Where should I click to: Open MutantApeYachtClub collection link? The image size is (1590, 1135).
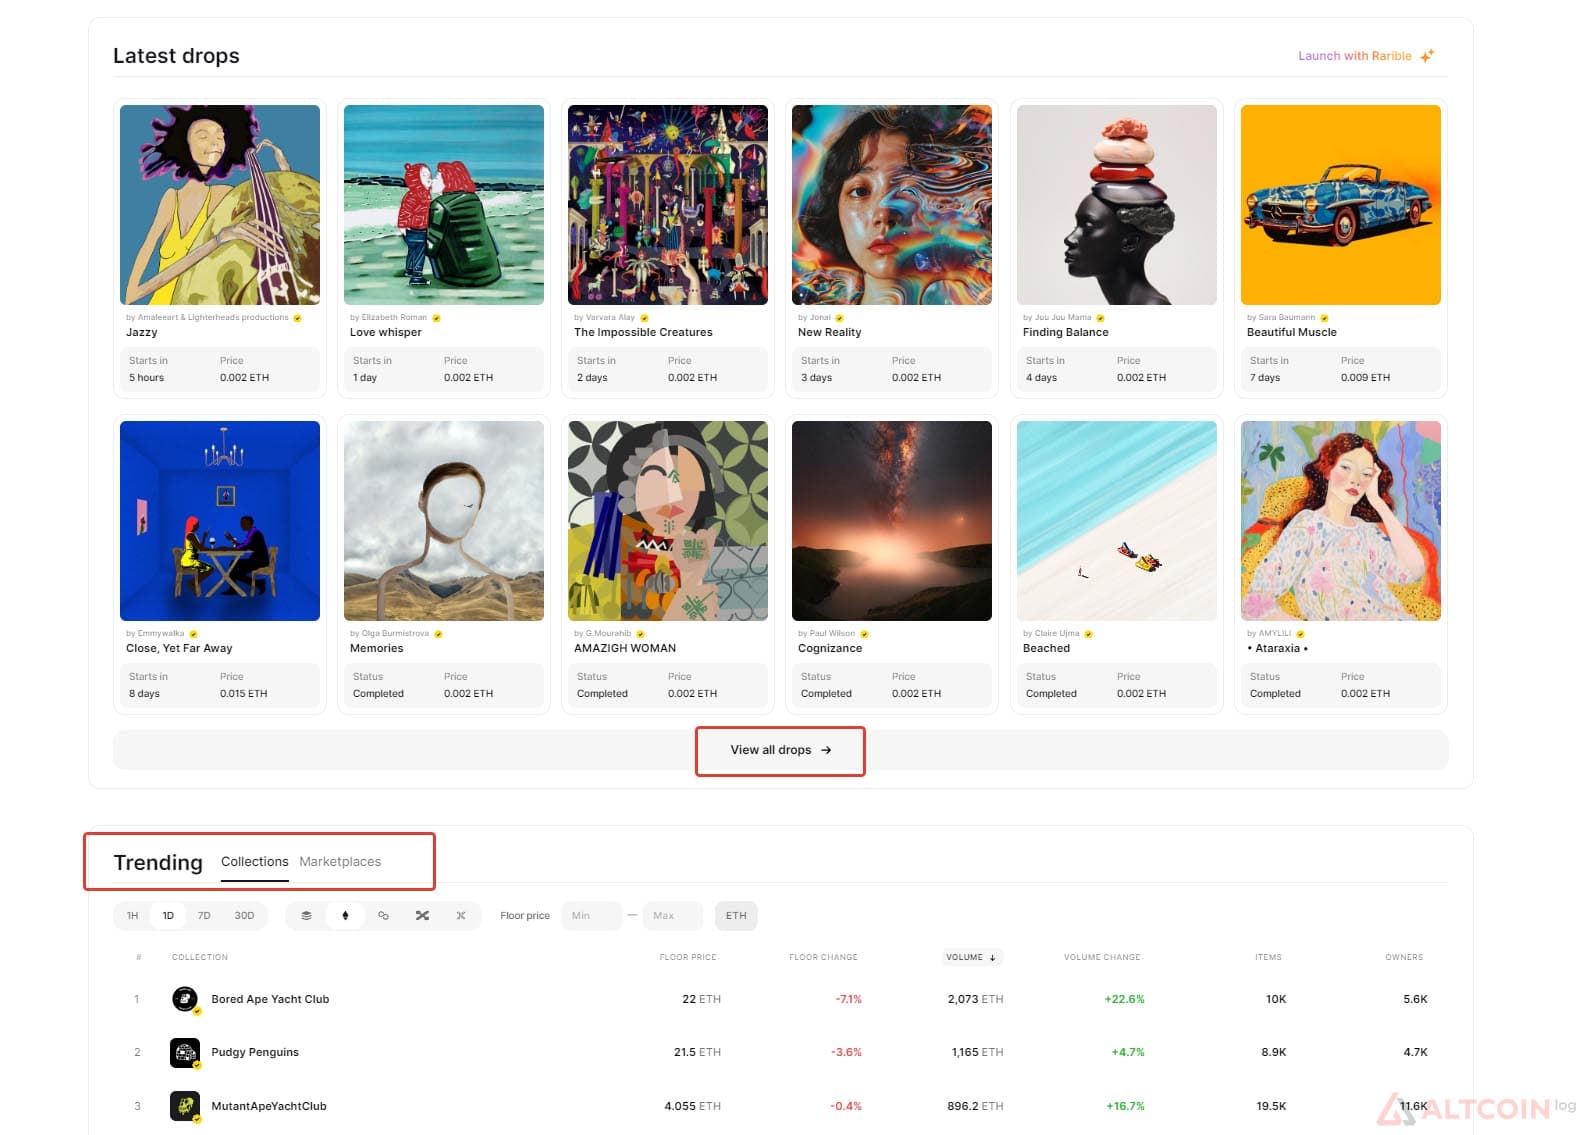269,1106
